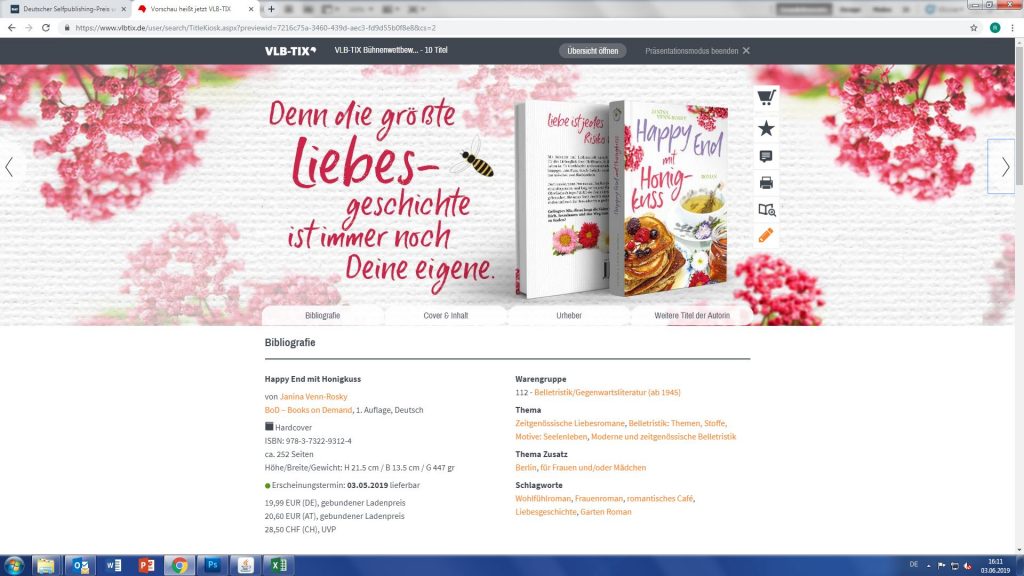
Task: Add title to shopping cart icon
Action: (766, 98)
